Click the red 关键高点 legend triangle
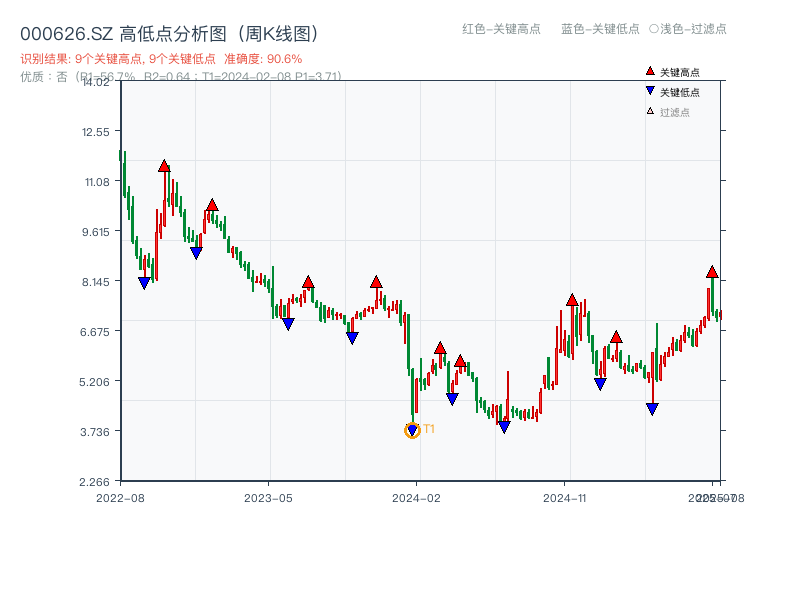 point(650,72)
